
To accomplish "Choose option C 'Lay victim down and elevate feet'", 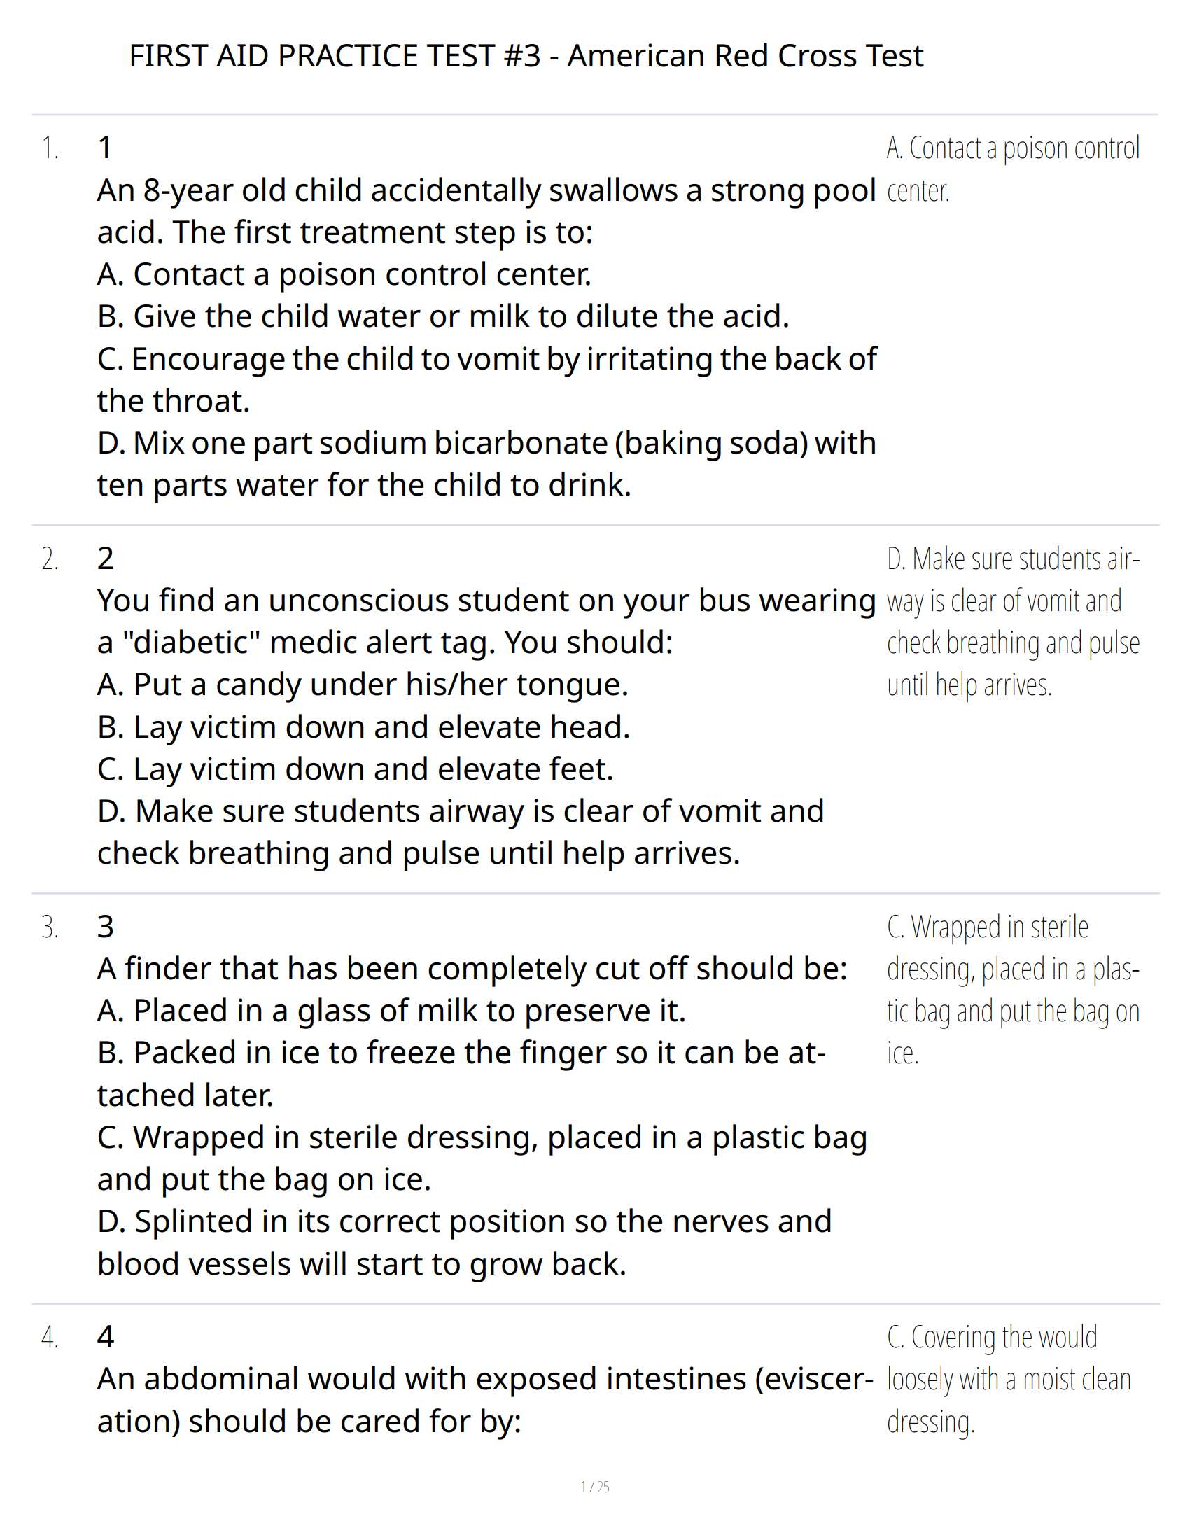I will (356, 769).
